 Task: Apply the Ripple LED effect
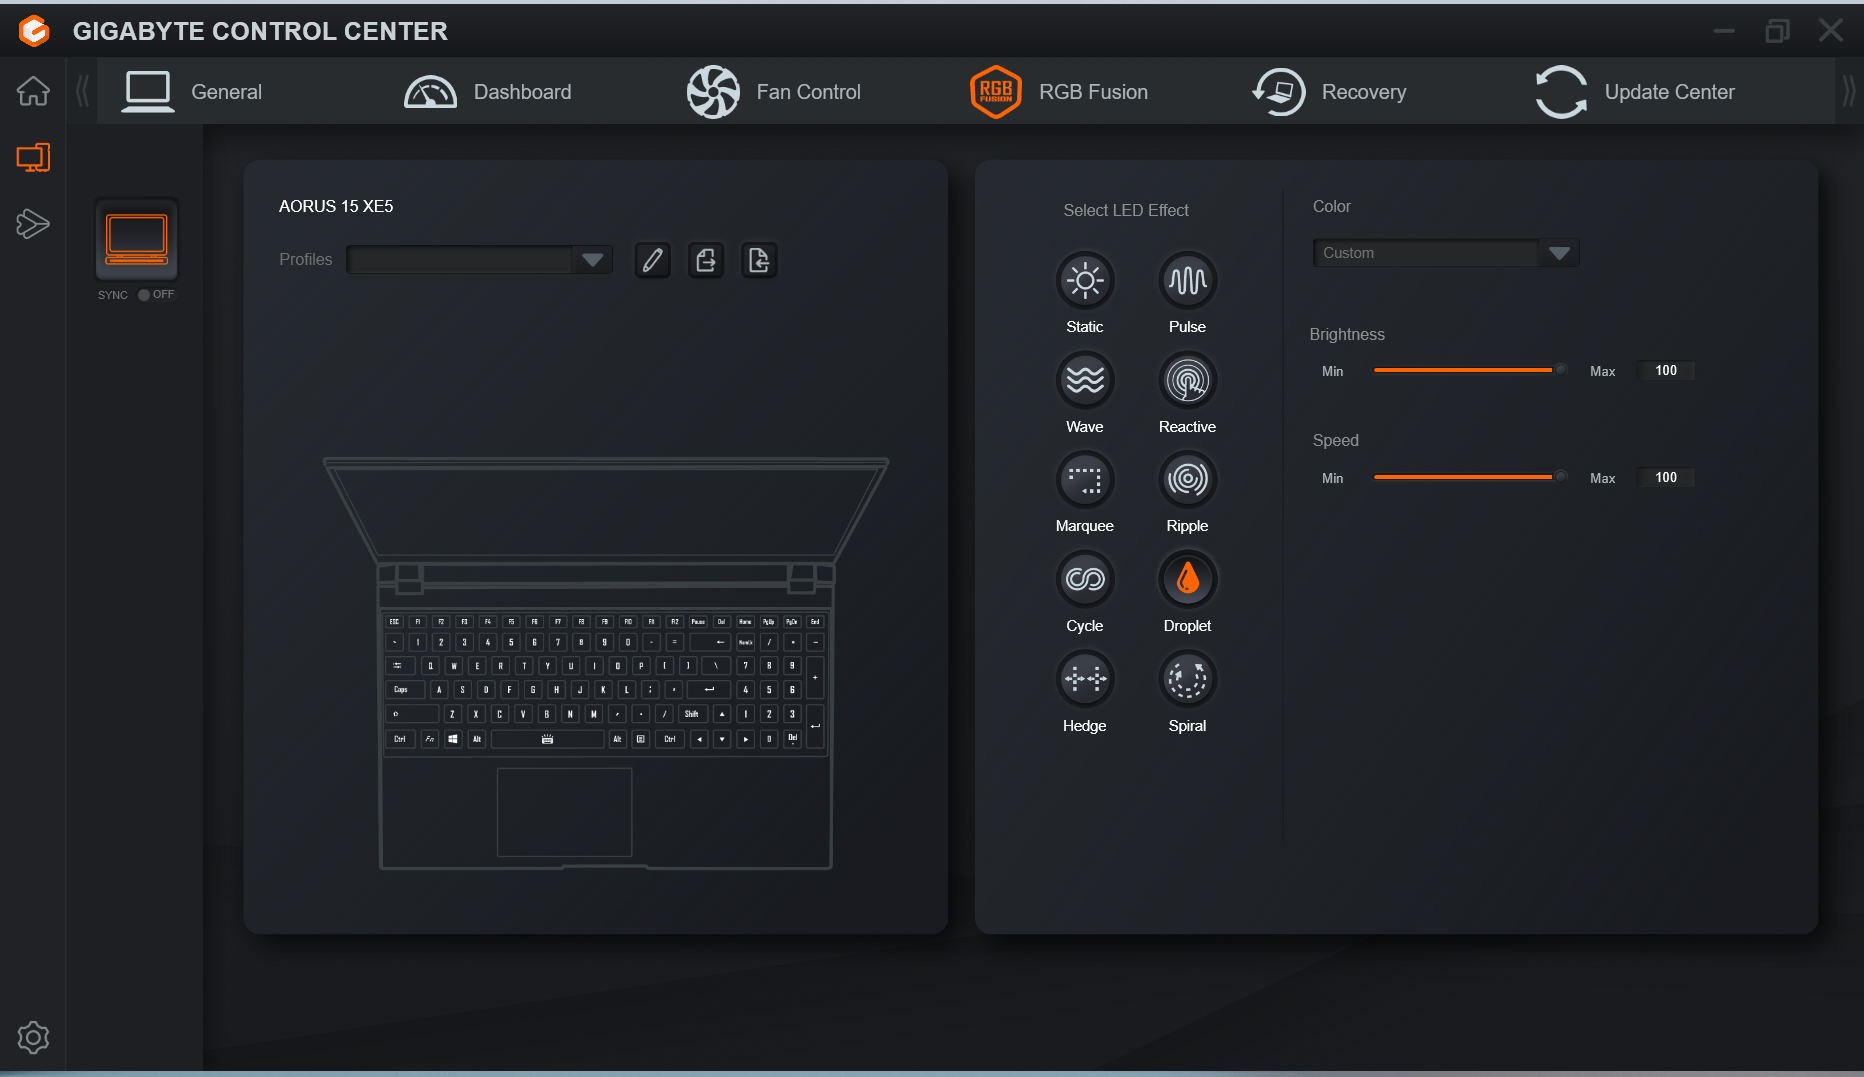click(1187, 480)
